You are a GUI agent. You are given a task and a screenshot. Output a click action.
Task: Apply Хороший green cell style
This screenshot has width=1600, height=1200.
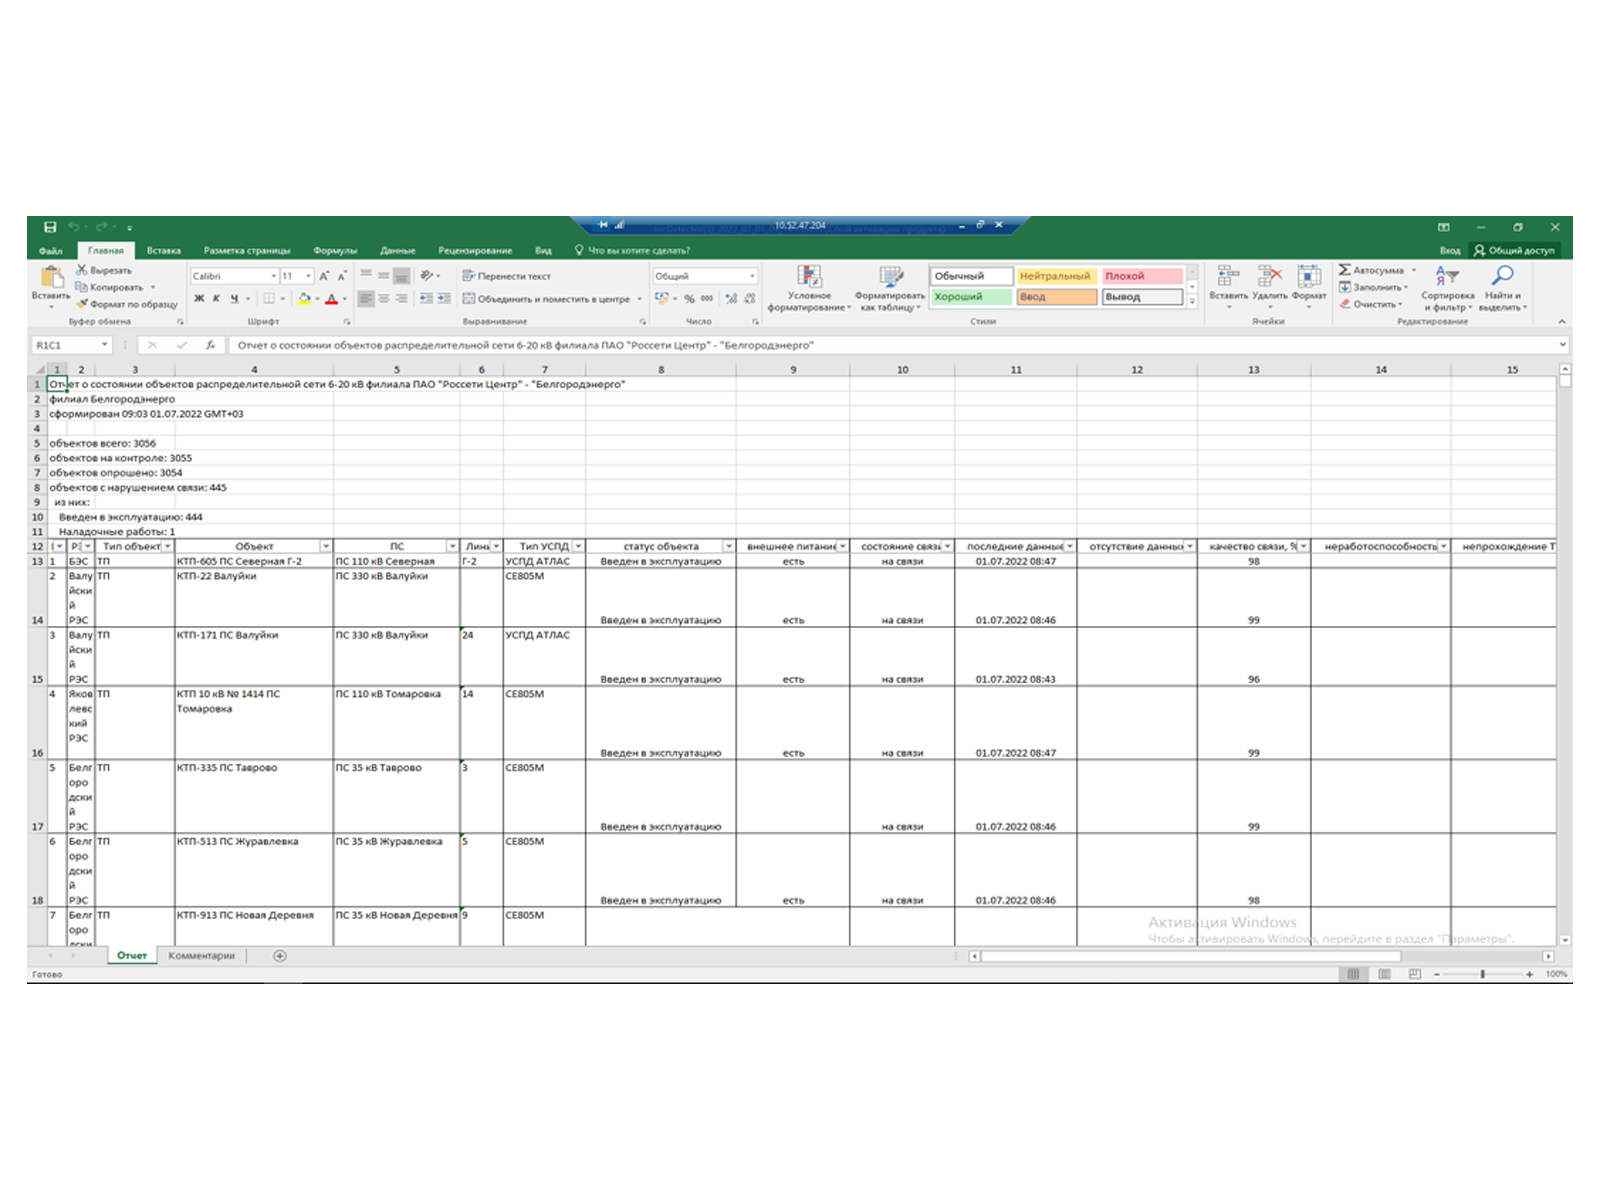[971, 297]
